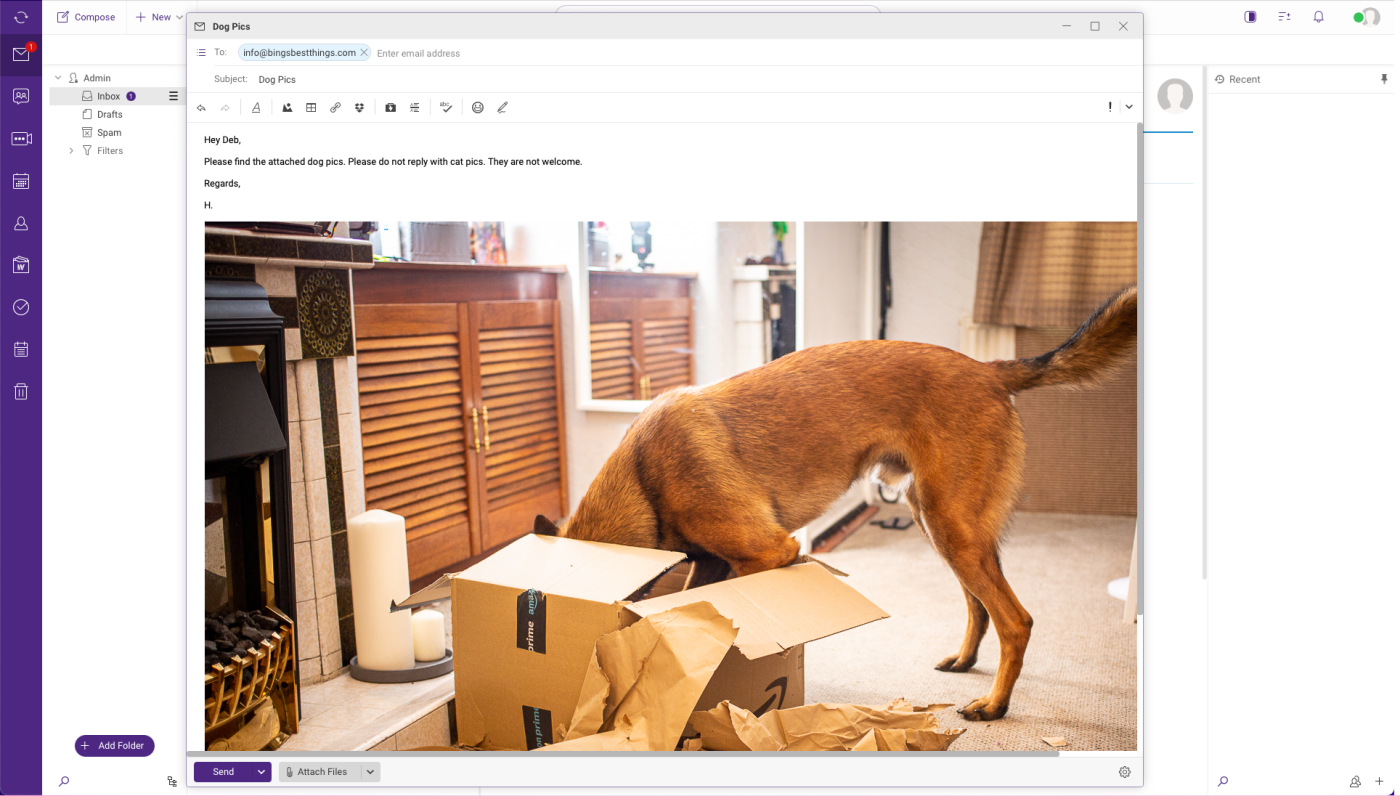Click the dog photo in email body

pos(670,486)
